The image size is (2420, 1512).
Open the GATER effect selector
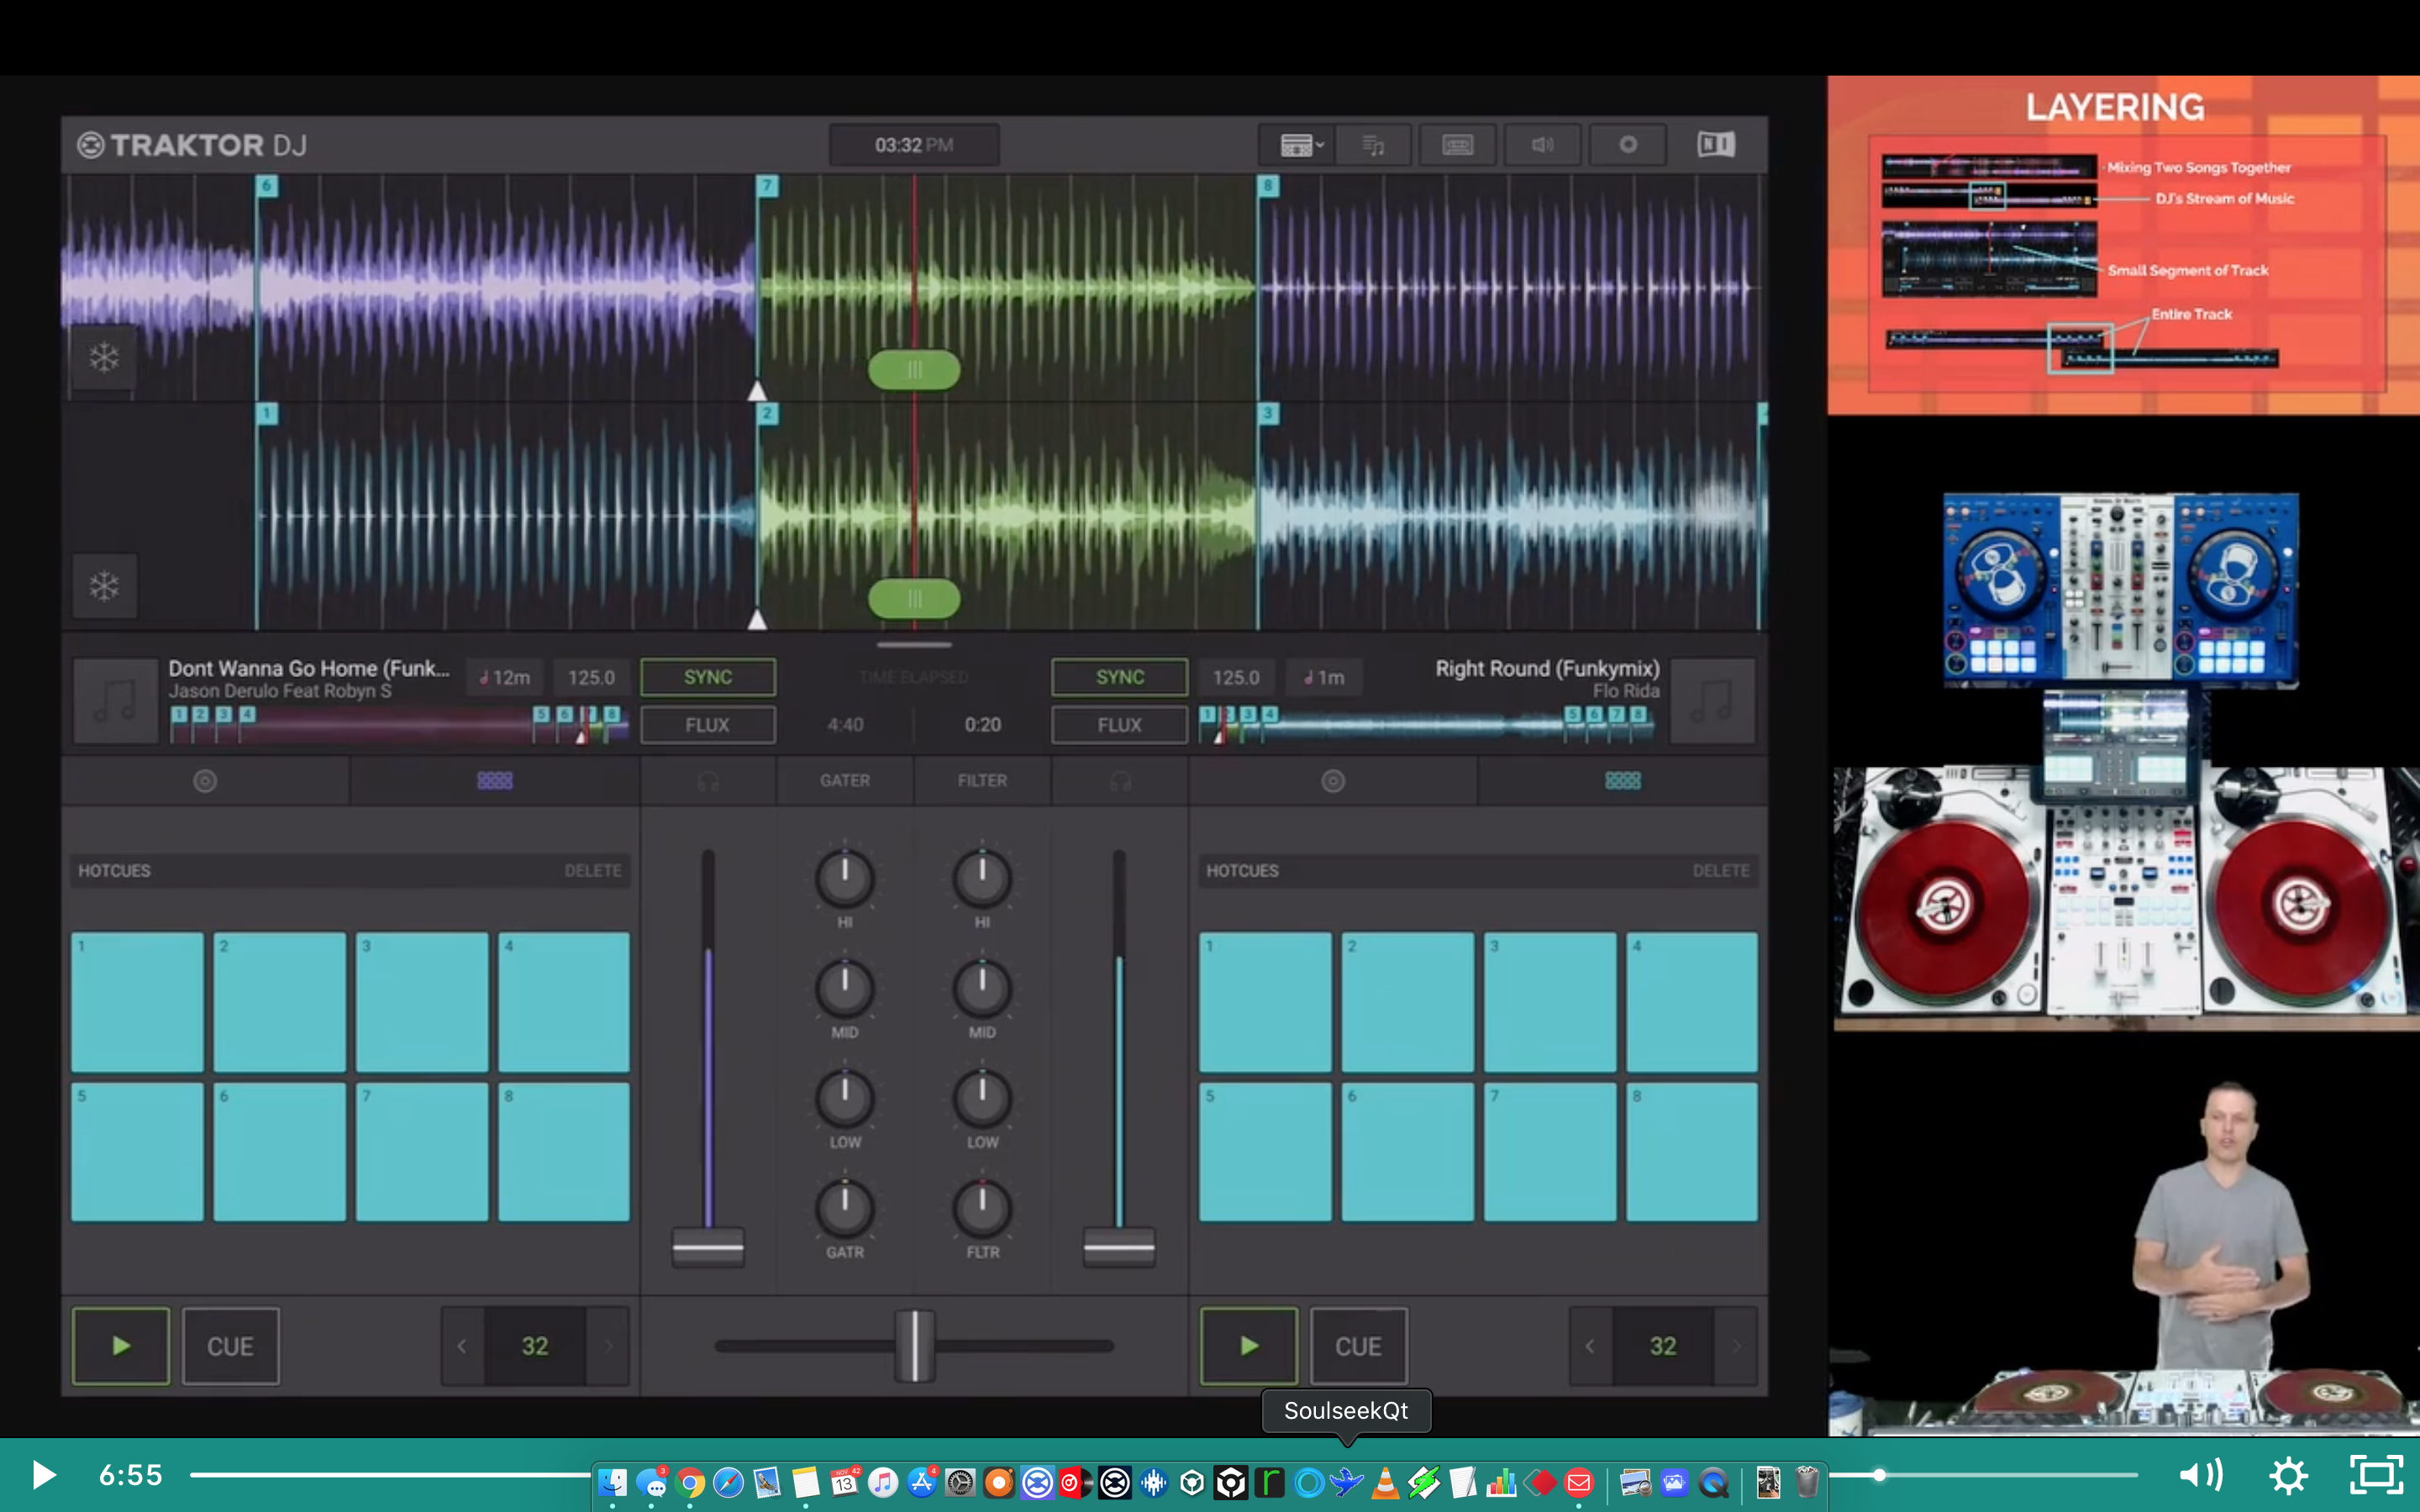pos(845,781)
